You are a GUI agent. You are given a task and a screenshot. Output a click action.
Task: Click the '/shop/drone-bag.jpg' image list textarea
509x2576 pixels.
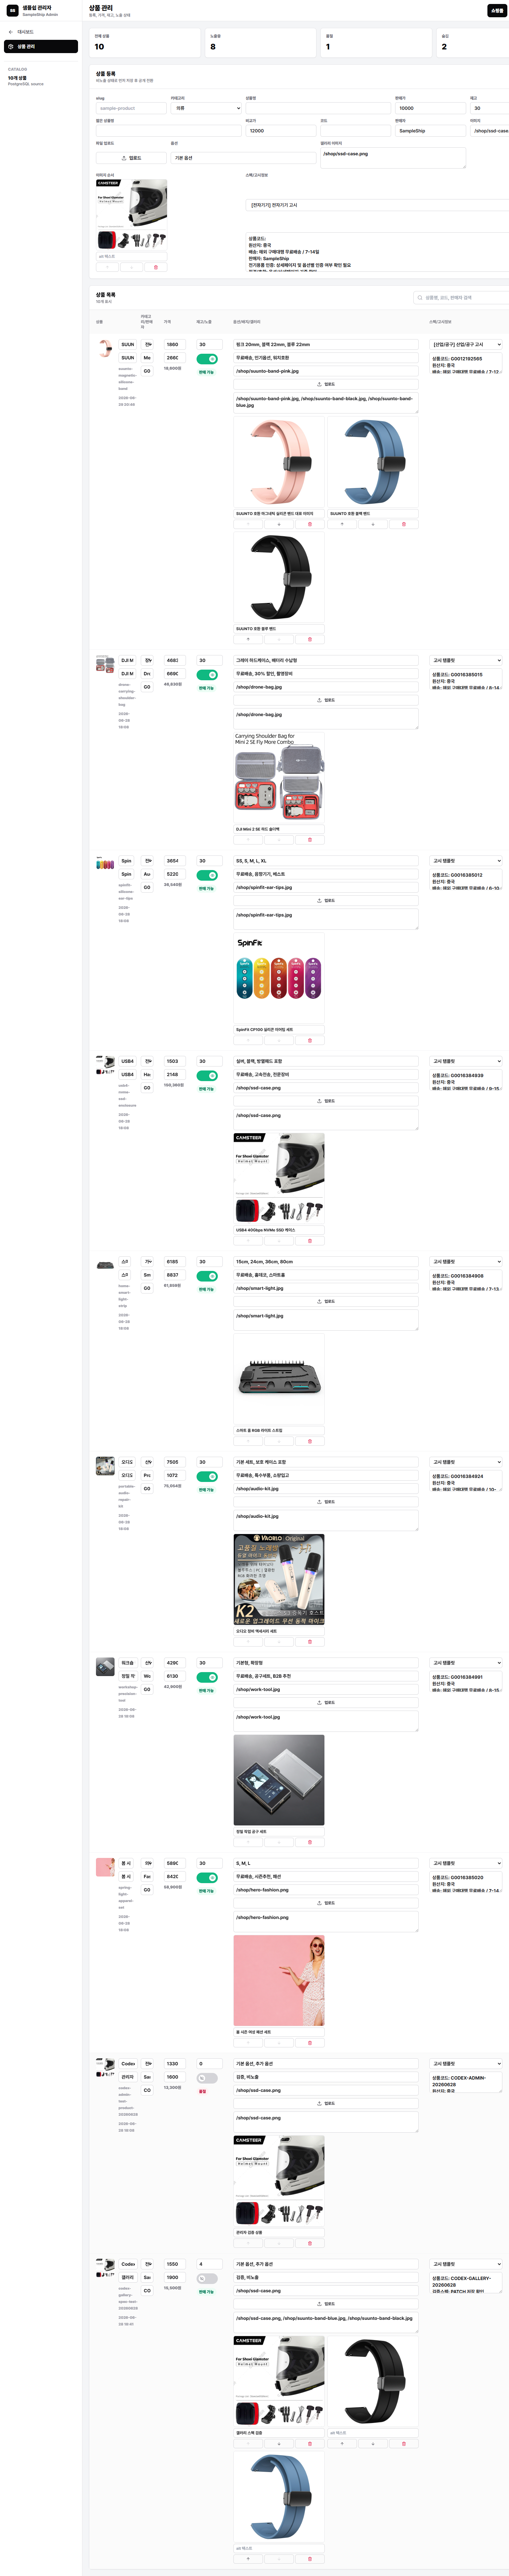pos(326,719)
